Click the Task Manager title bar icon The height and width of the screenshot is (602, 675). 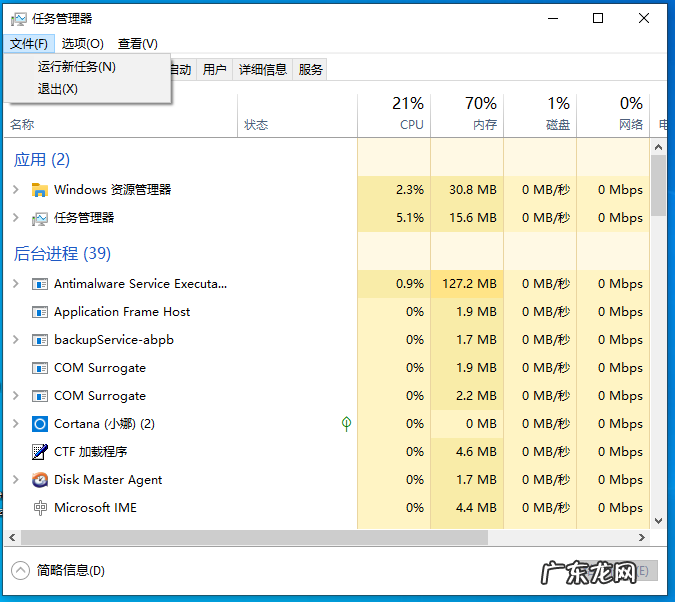tap(19, 19)
